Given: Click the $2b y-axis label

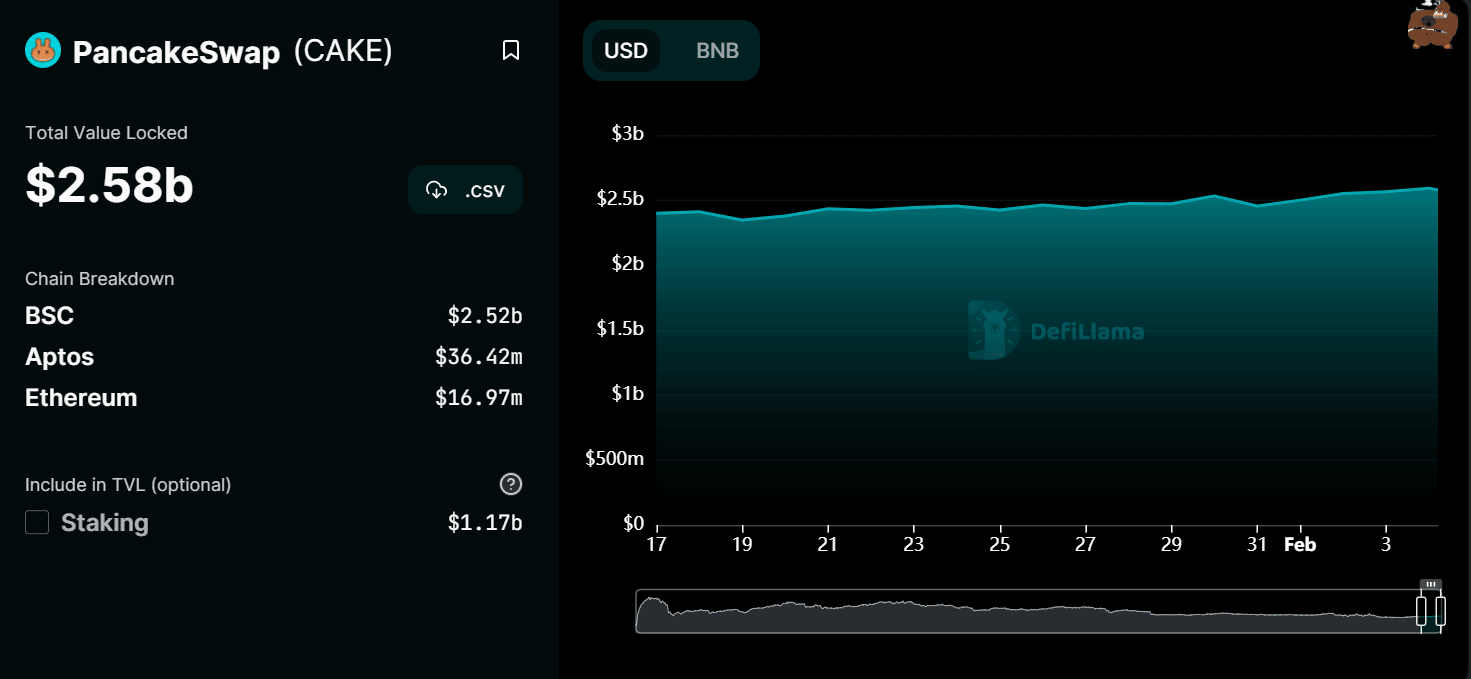Looking at the screenshot, I should (x=627, y=264).
